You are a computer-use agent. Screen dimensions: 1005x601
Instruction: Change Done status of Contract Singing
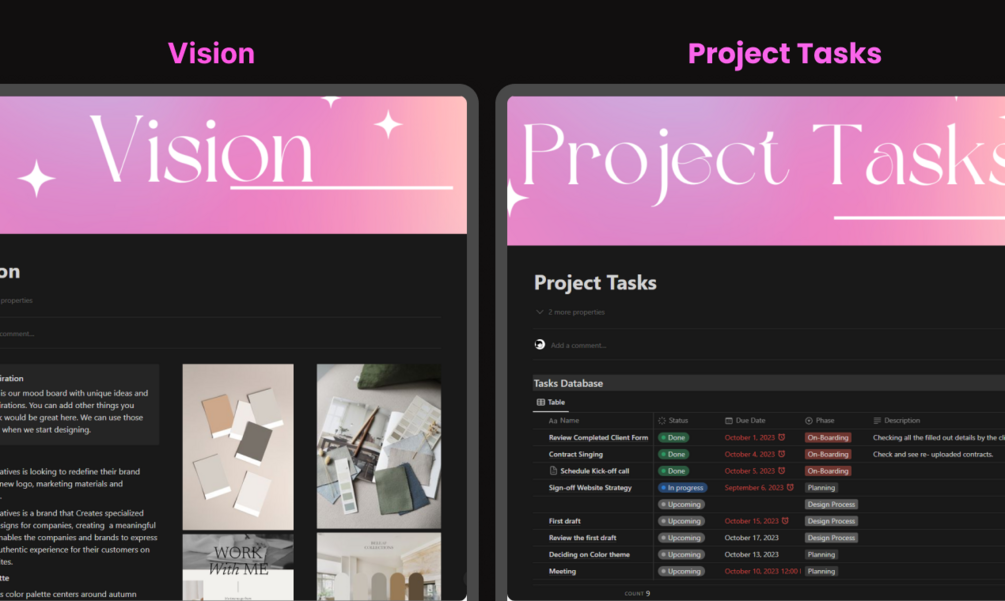tap(674, 454)
